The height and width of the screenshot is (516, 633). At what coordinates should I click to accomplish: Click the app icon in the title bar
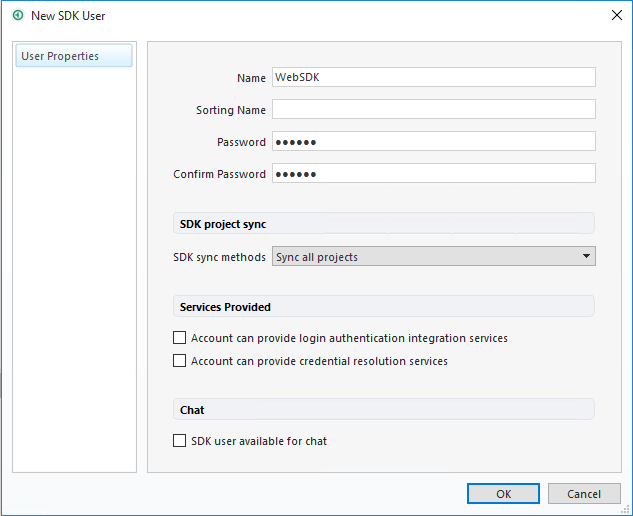[x=18, y=16]
